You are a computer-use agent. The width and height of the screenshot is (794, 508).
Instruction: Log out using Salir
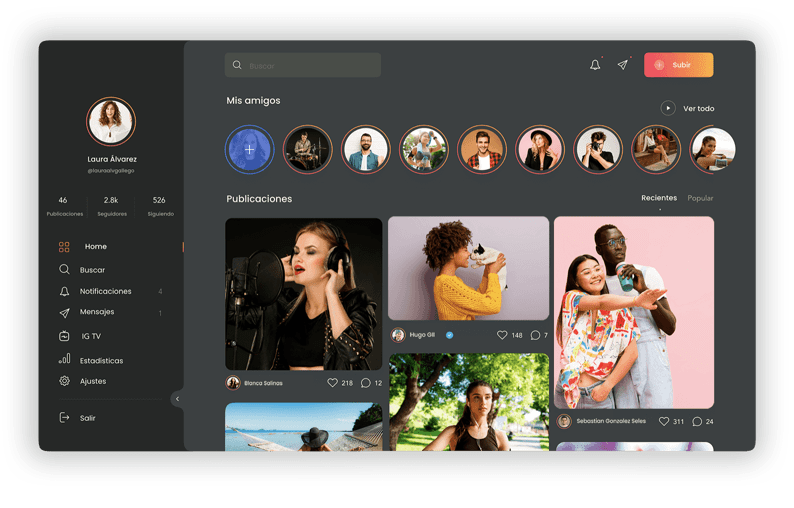tap(87, 418)
